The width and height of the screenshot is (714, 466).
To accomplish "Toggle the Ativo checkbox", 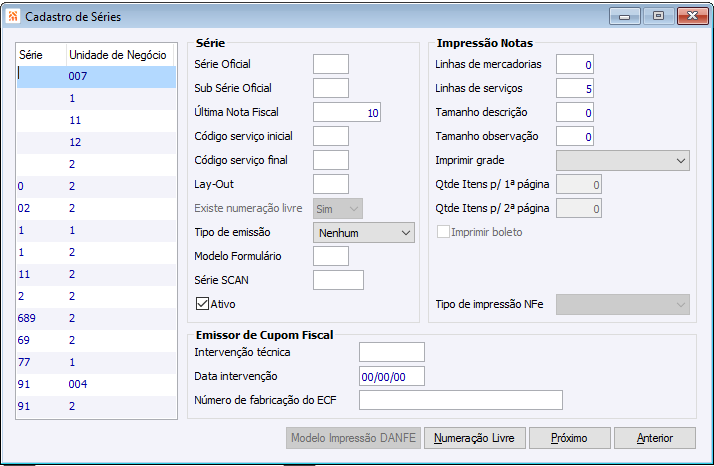I will (x=202, y=302).
